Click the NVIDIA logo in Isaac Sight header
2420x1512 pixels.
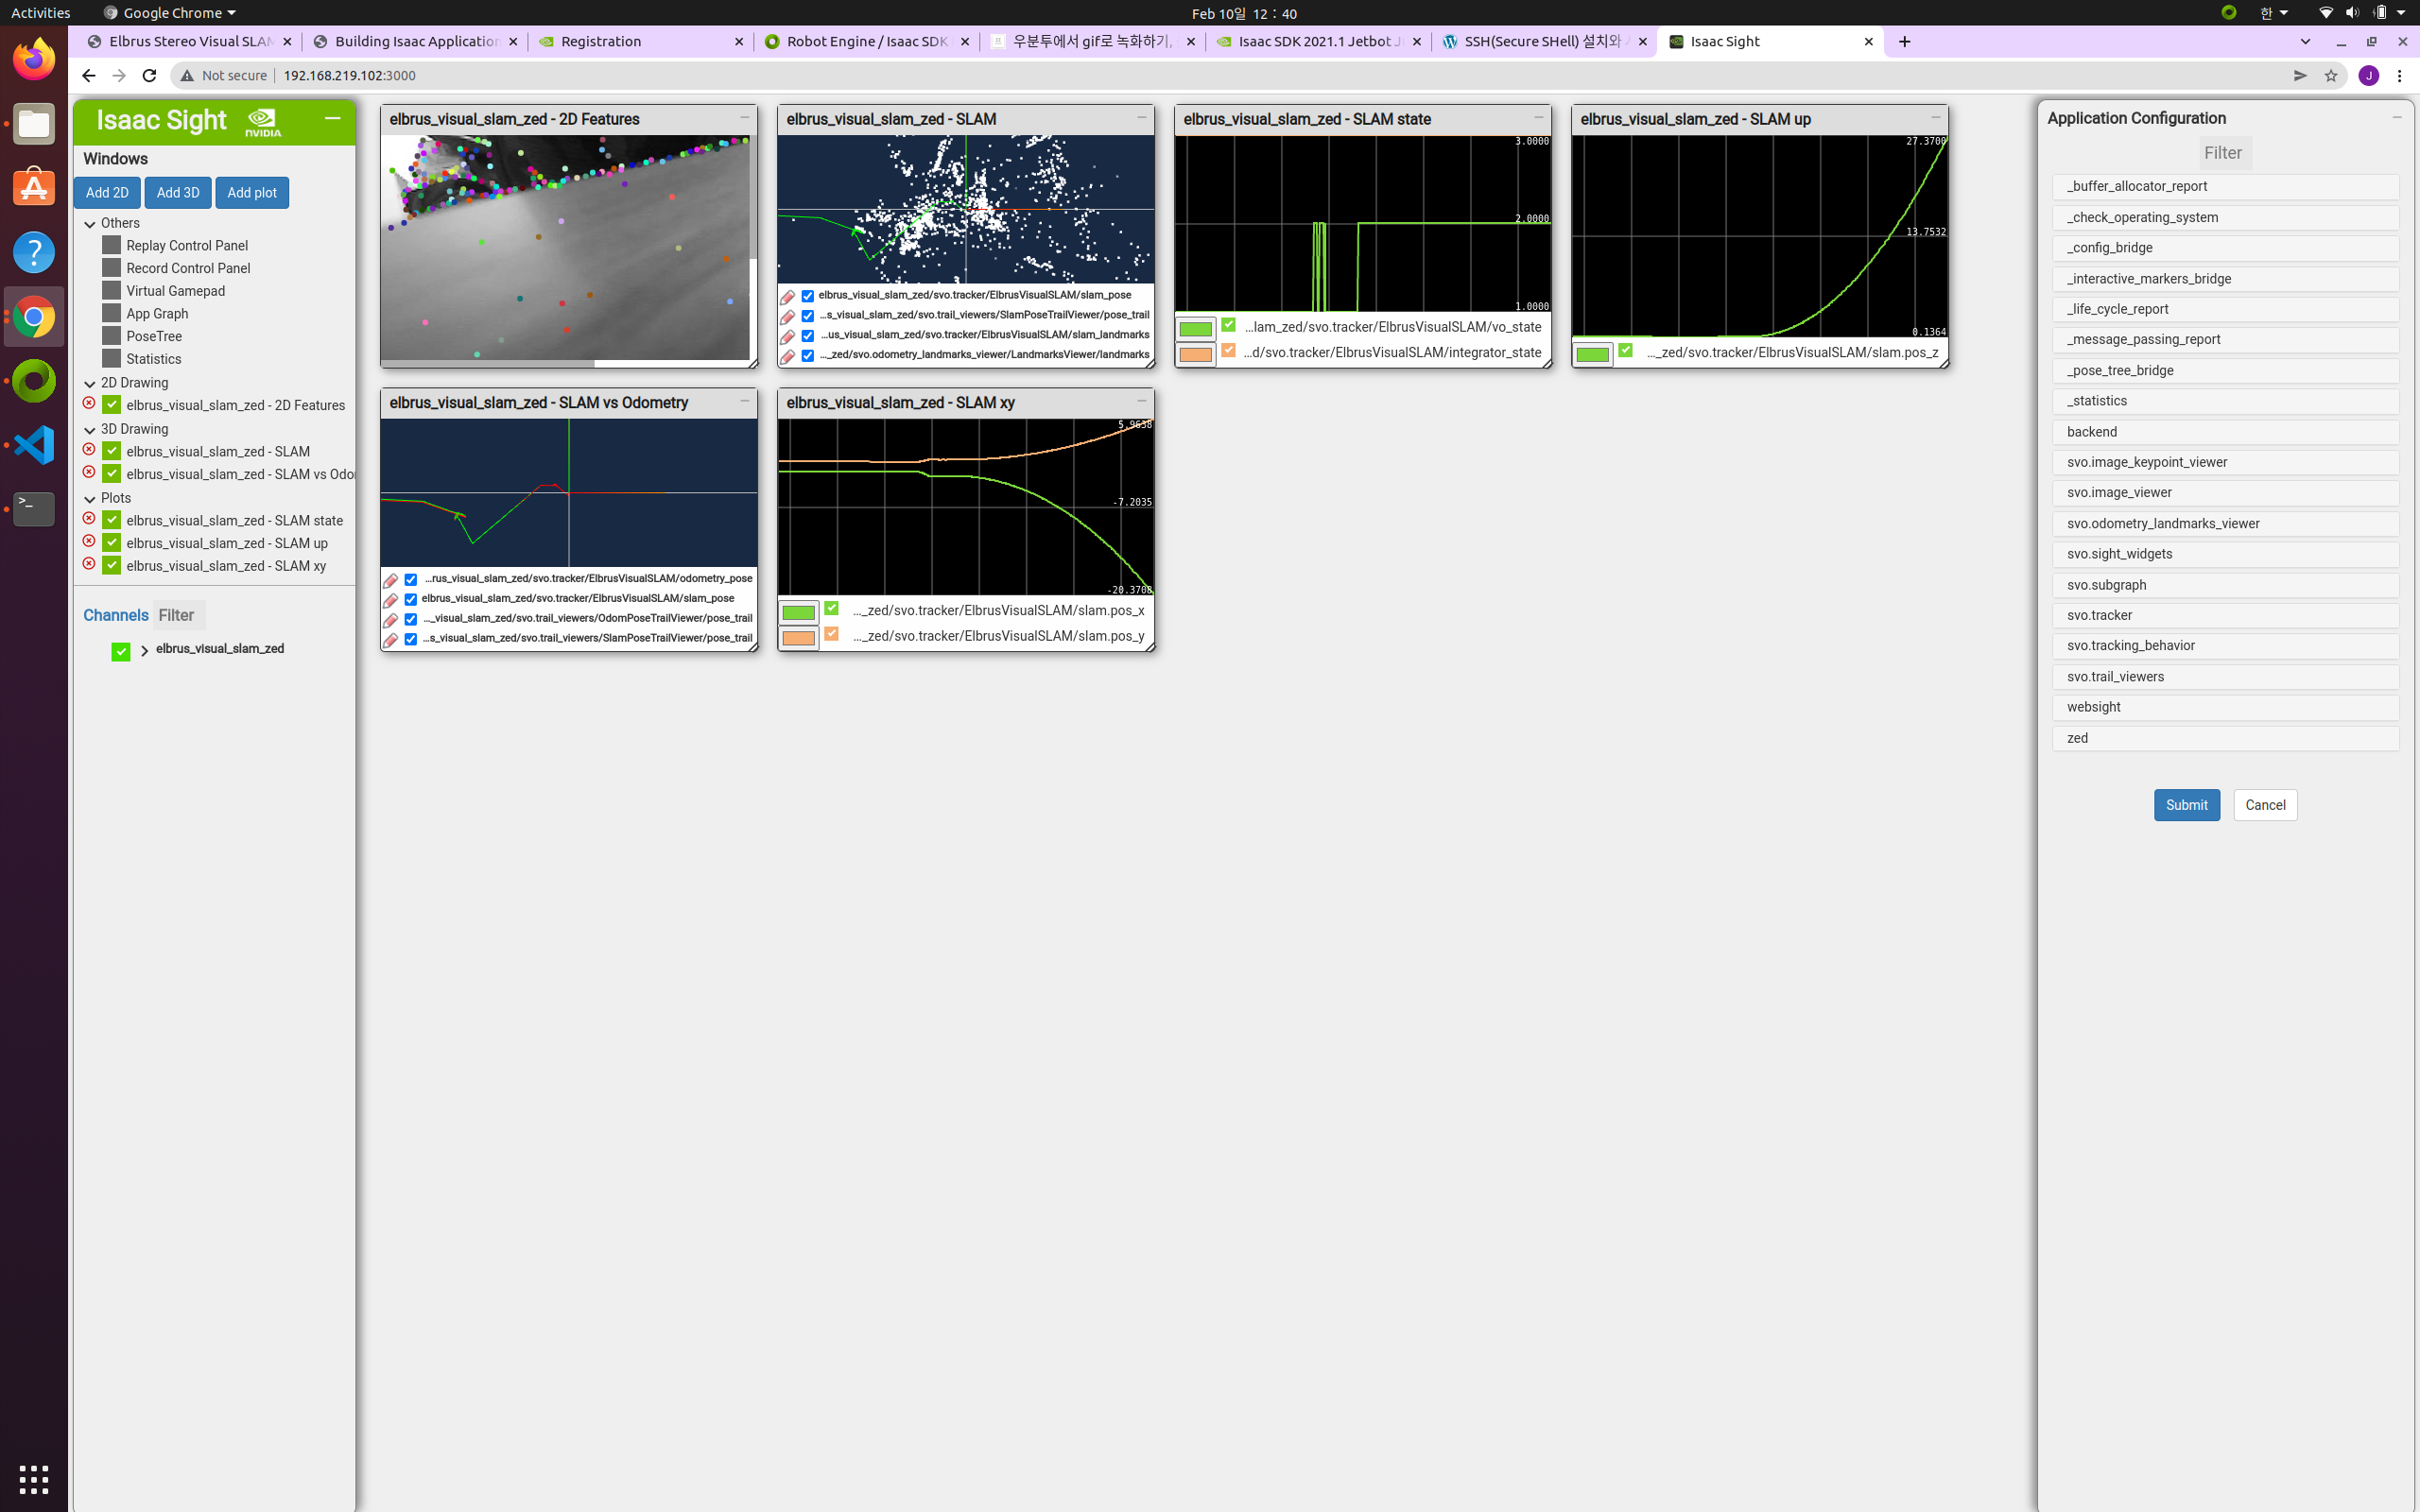[263, 120]
